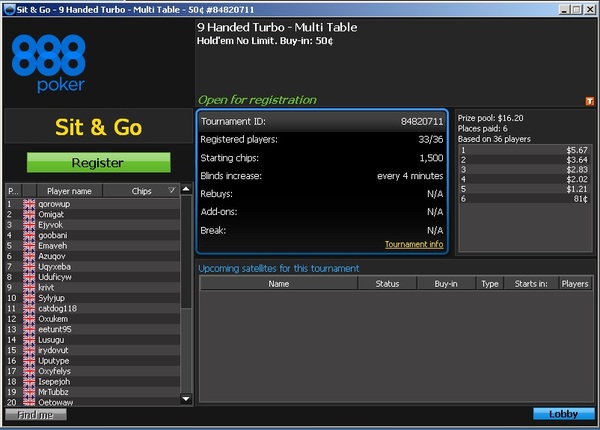
Task: Click the flag icon beside catdog118
Action: [29, 308]
